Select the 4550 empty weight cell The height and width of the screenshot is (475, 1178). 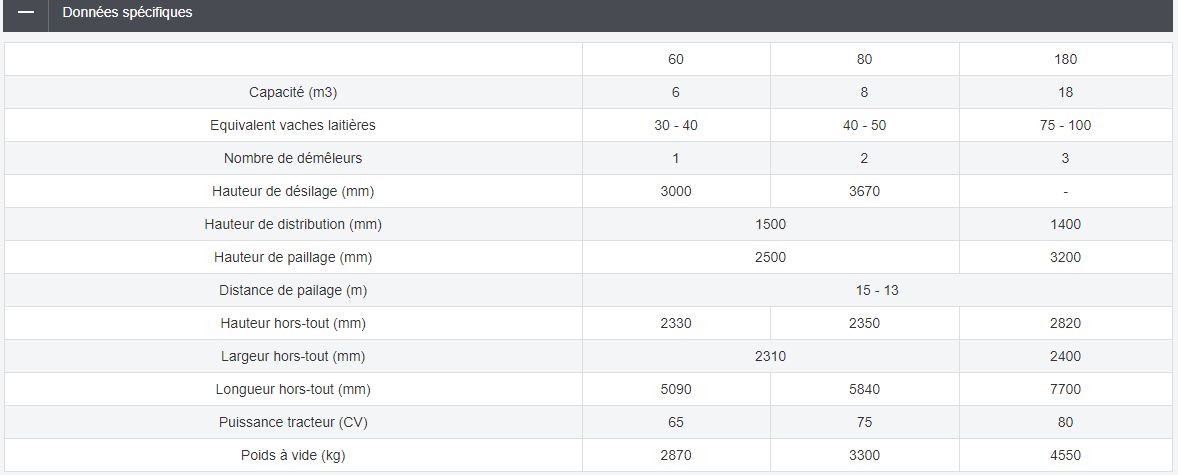[1065, 455]
